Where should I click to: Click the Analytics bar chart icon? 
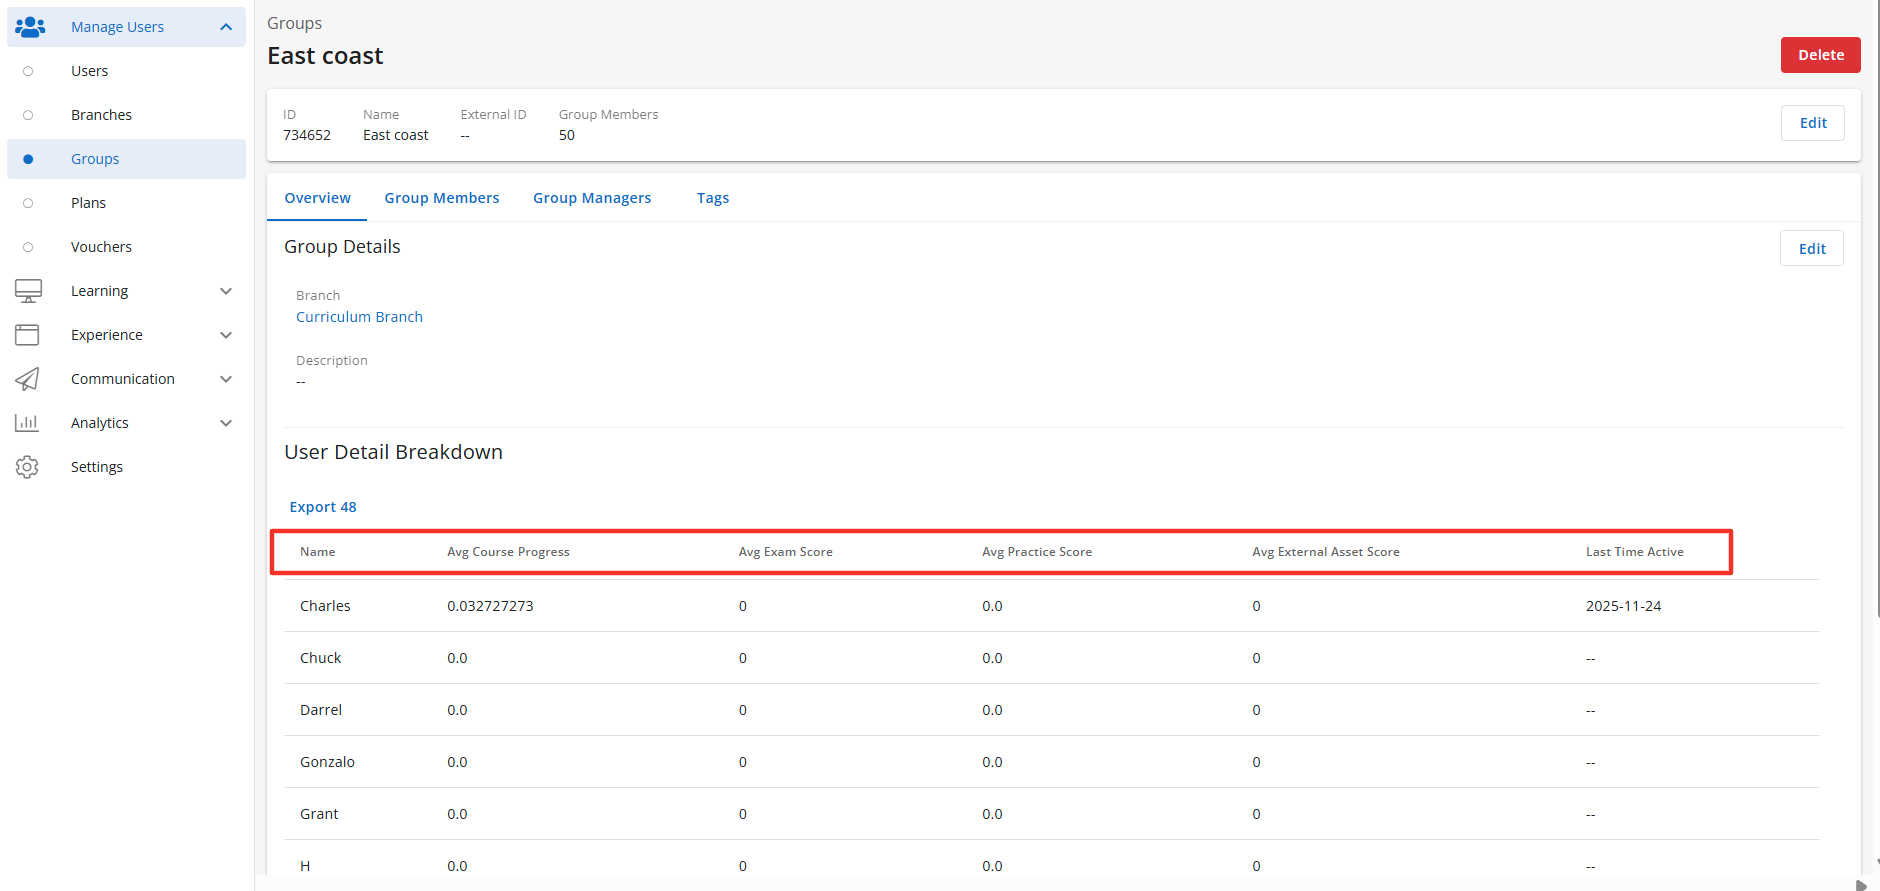27,423
